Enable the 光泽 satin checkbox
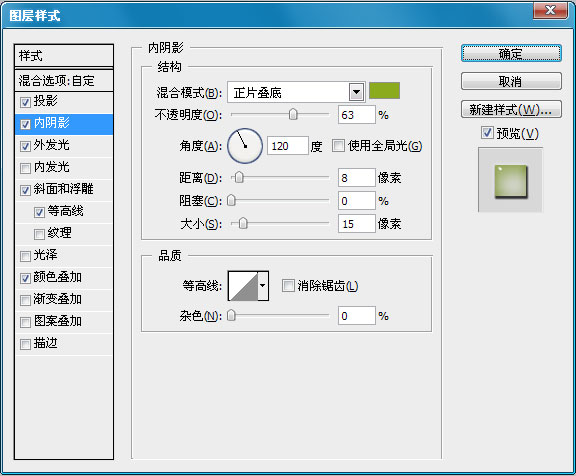Screen dimensions: 576x476 pos(25,256)
